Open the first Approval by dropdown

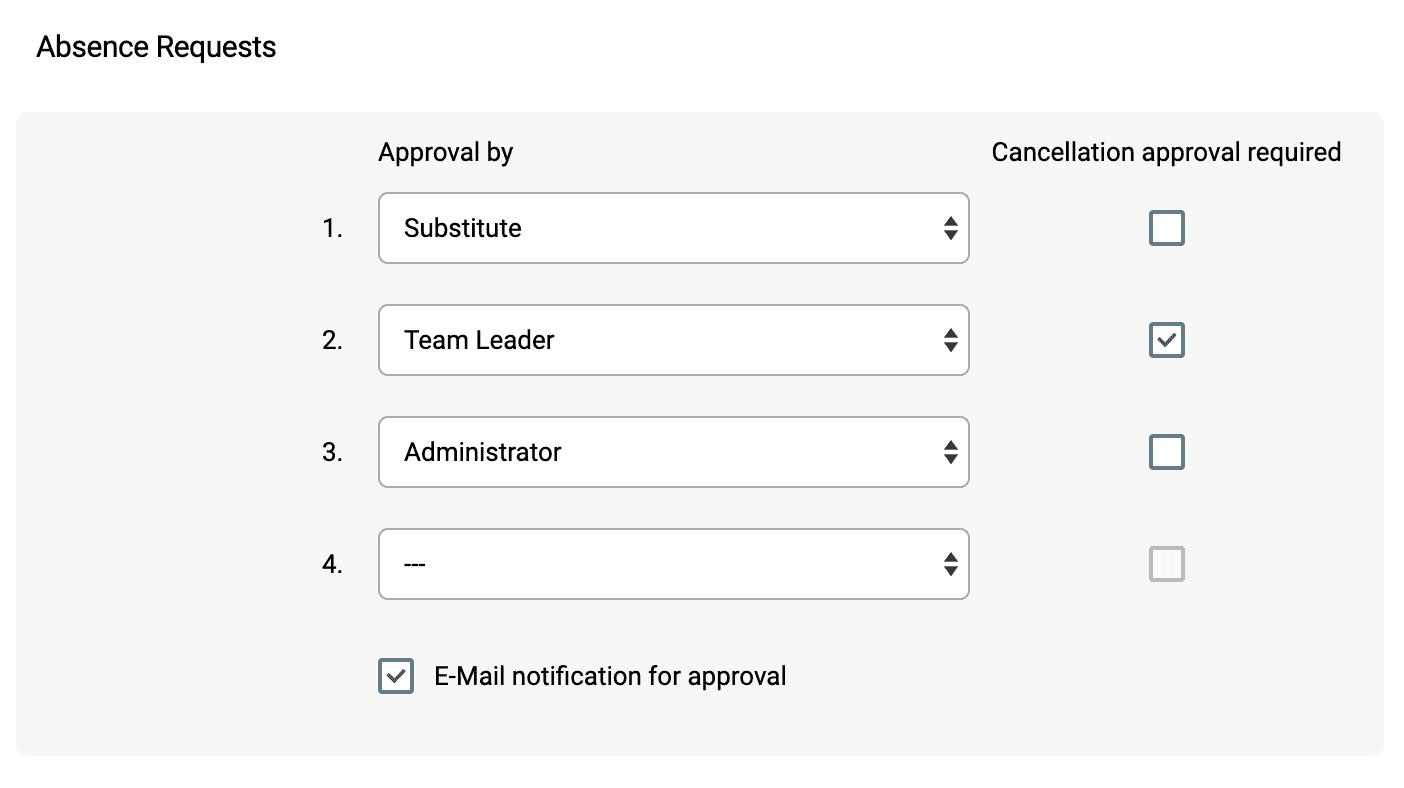673,228
